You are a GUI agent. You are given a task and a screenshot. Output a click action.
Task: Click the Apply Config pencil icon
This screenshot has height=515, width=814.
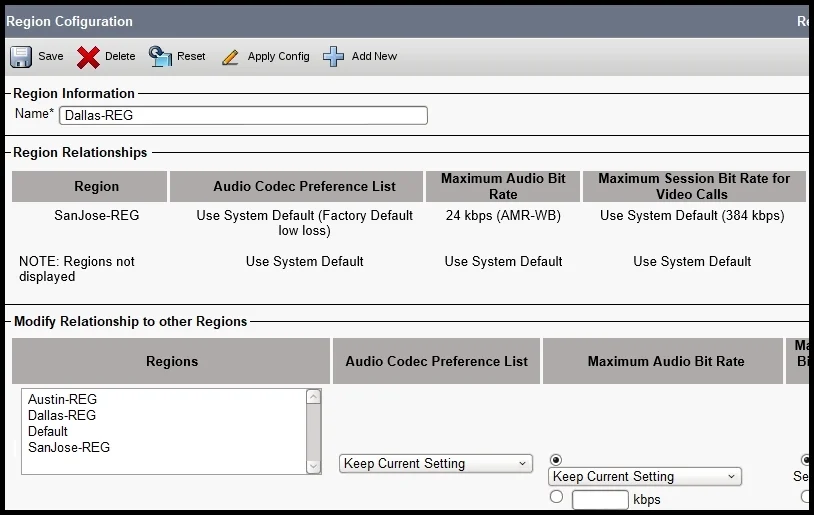230,57
